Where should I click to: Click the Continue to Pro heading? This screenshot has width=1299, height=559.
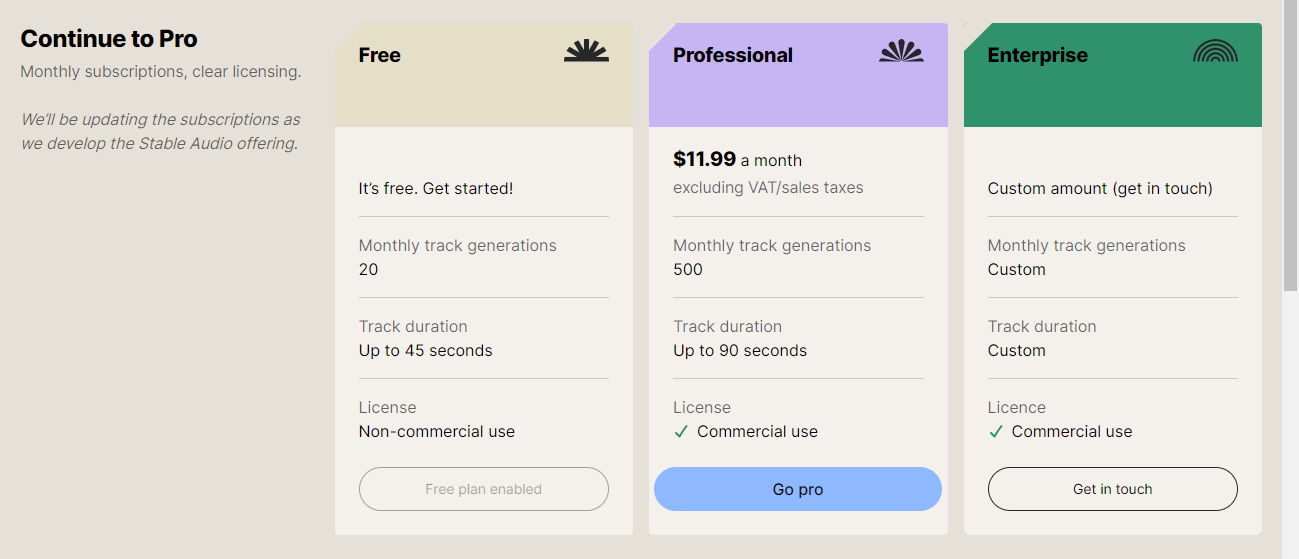tap(109, 39)
